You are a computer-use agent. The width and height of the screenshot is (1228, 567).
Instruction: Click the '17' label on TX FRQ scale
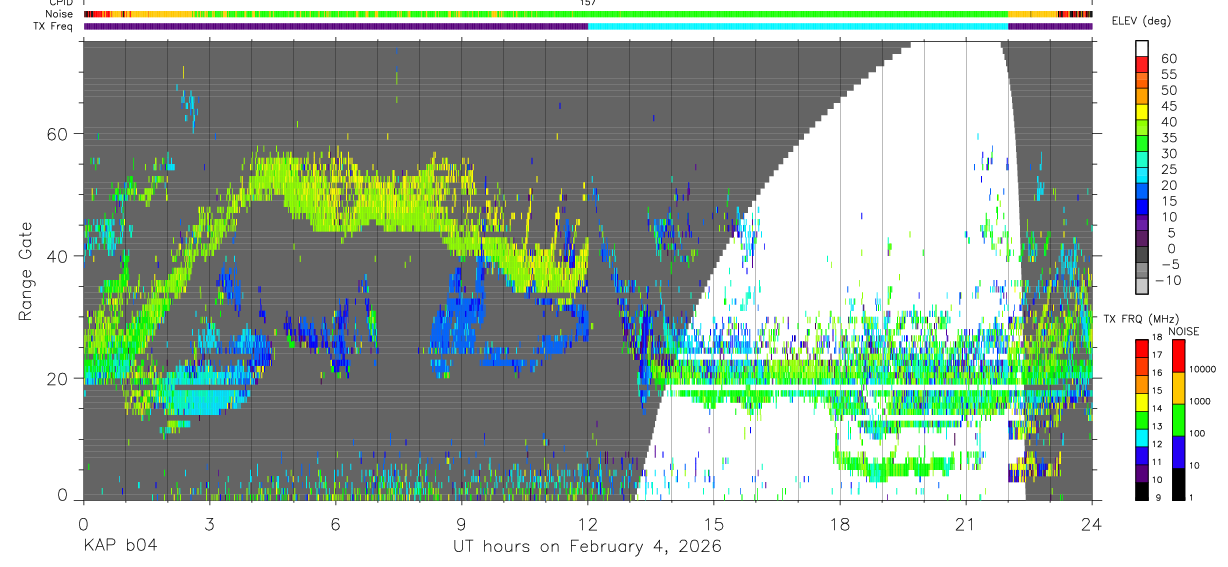tap(1156, 355)
